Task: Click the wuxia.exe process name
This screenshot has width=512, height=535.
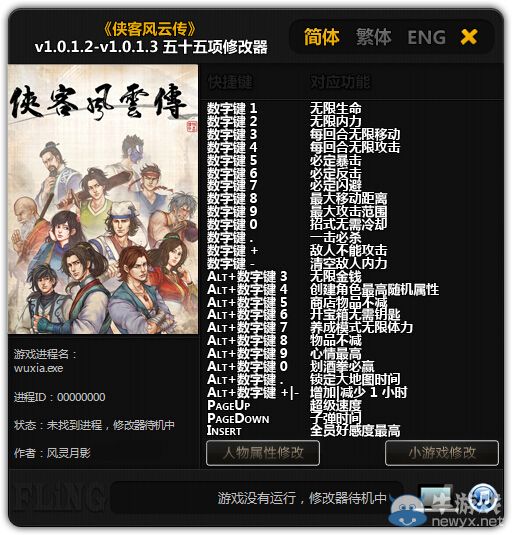Action: coord(39,368)
